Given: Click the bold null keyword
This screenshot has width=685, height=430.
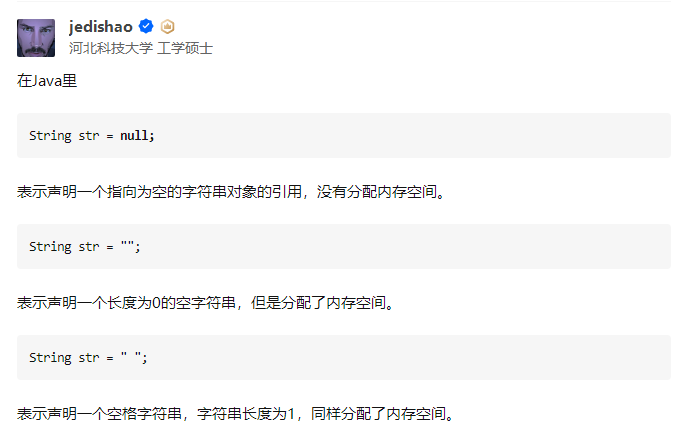Looking at the screenshot, I should (x=134, y=135).
